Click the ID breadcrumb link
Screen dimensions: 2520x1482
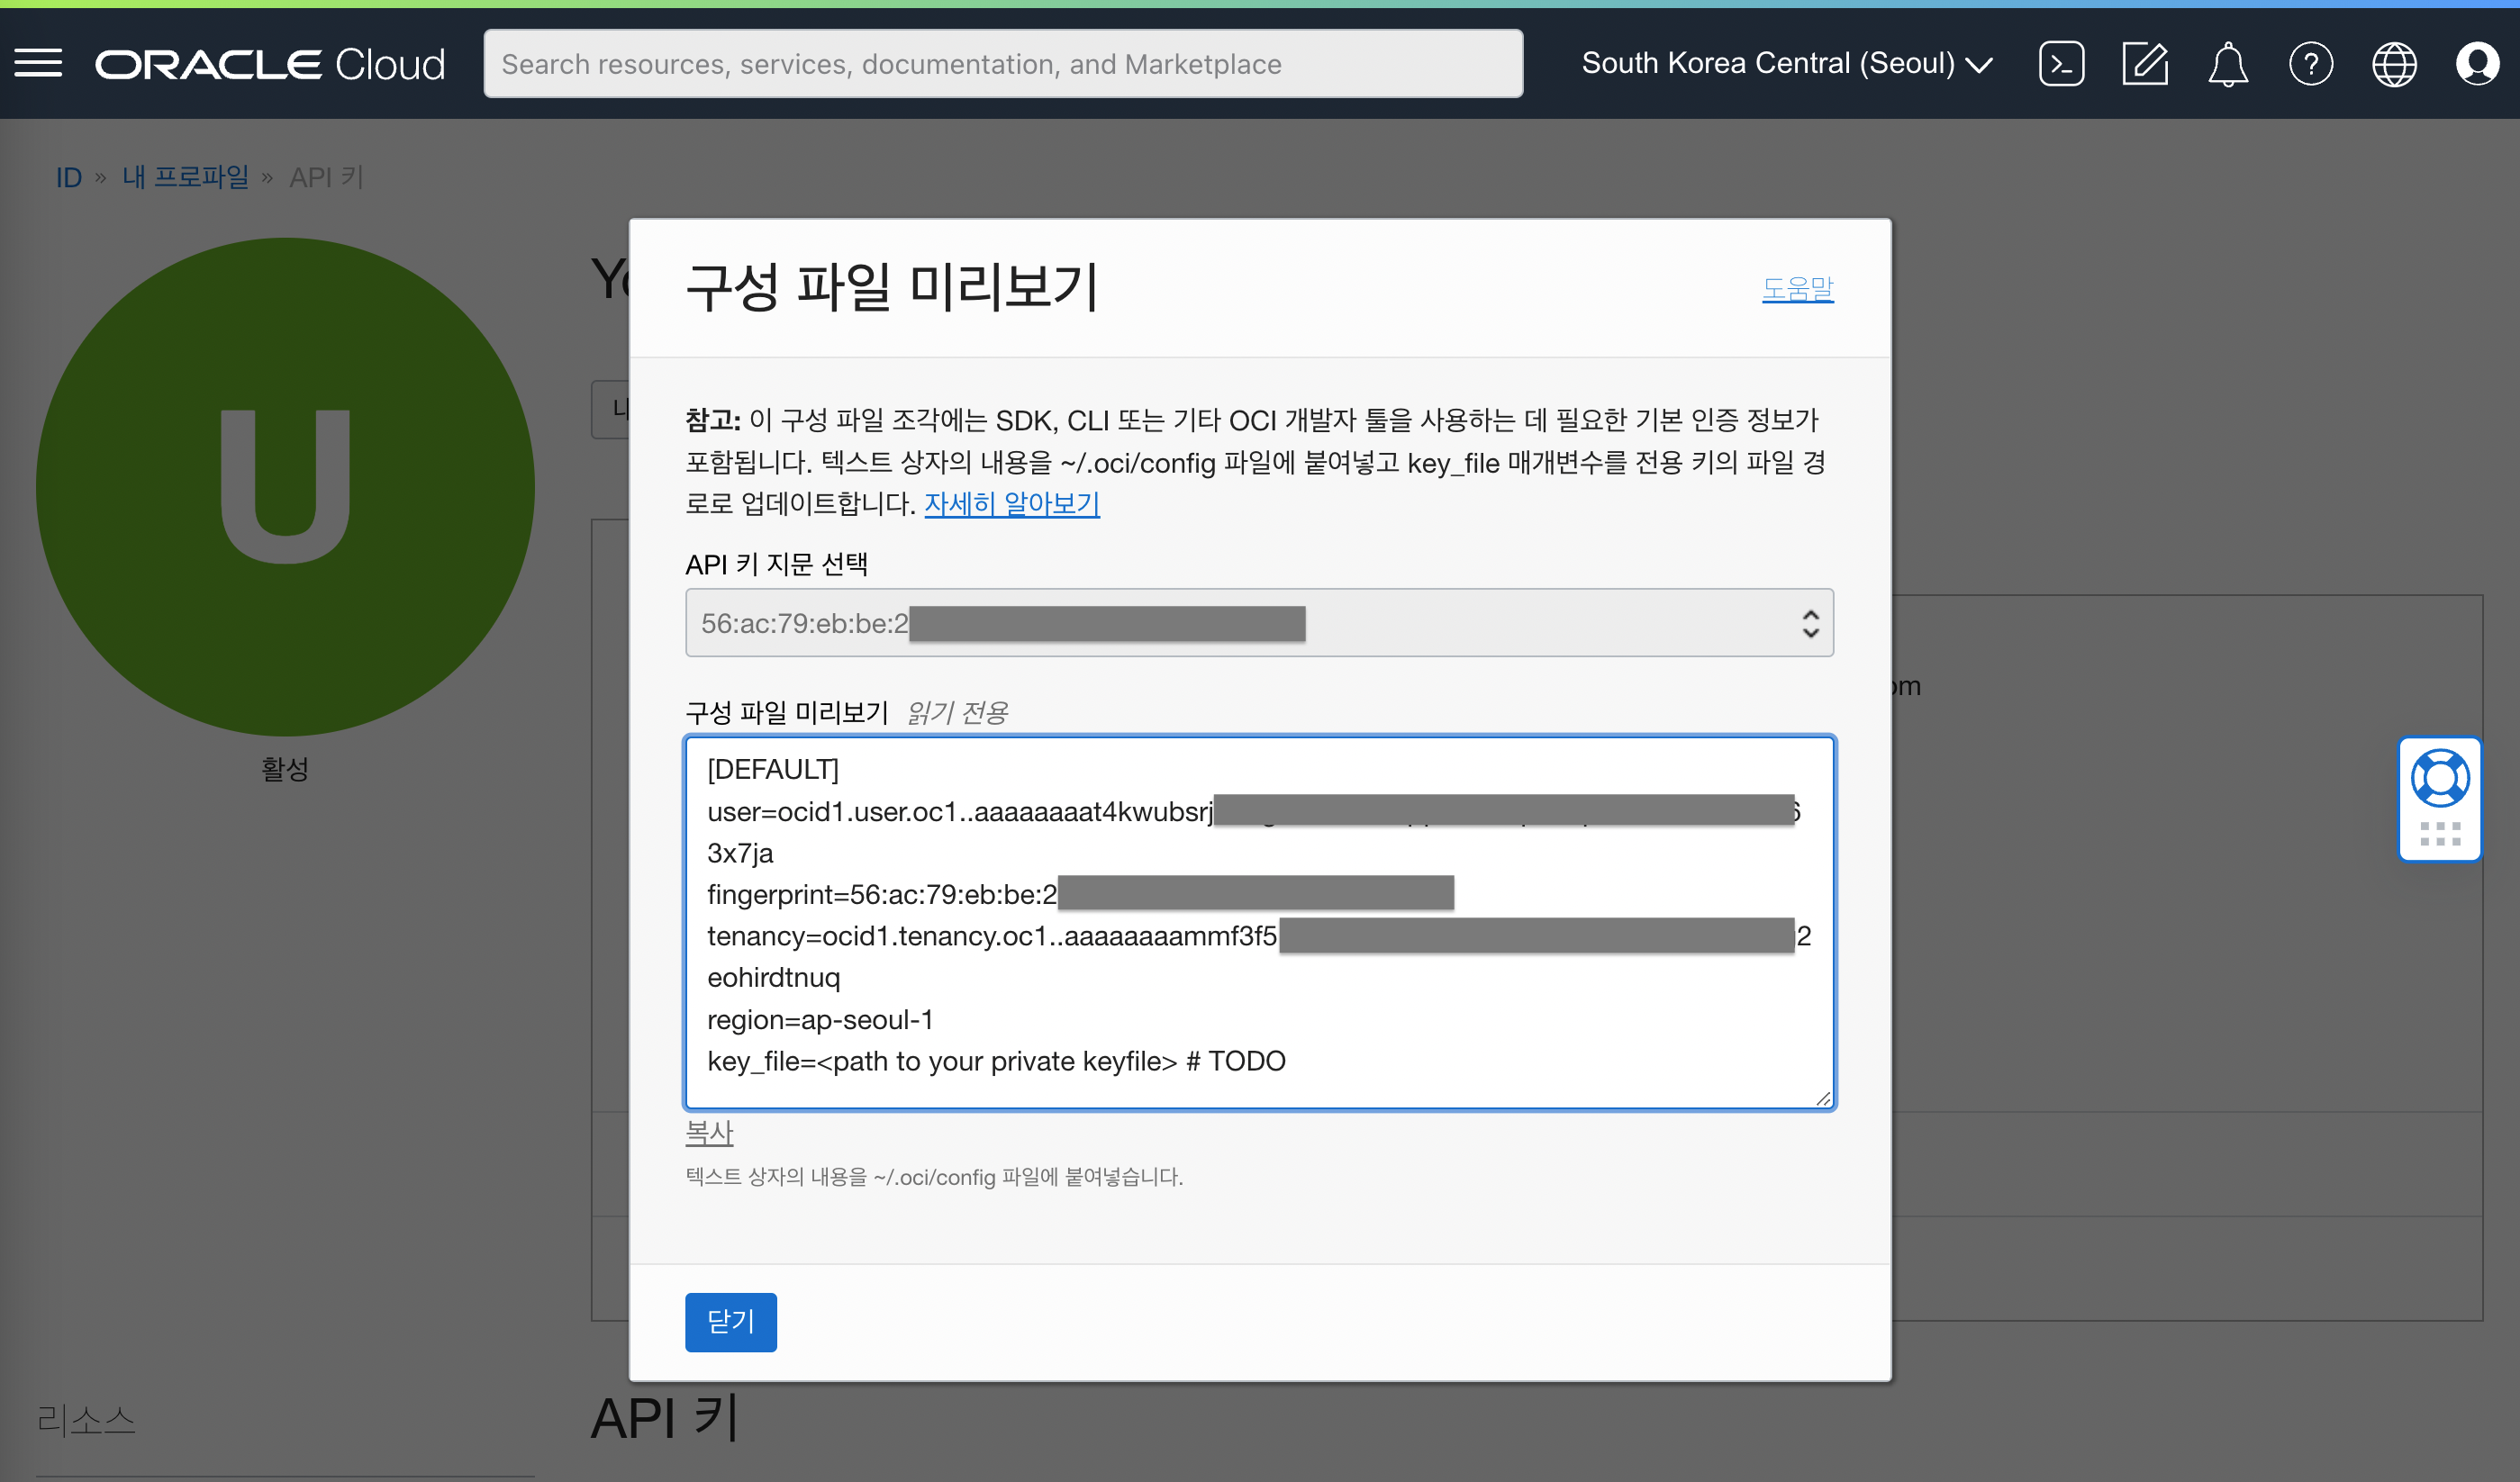[68, 177]
